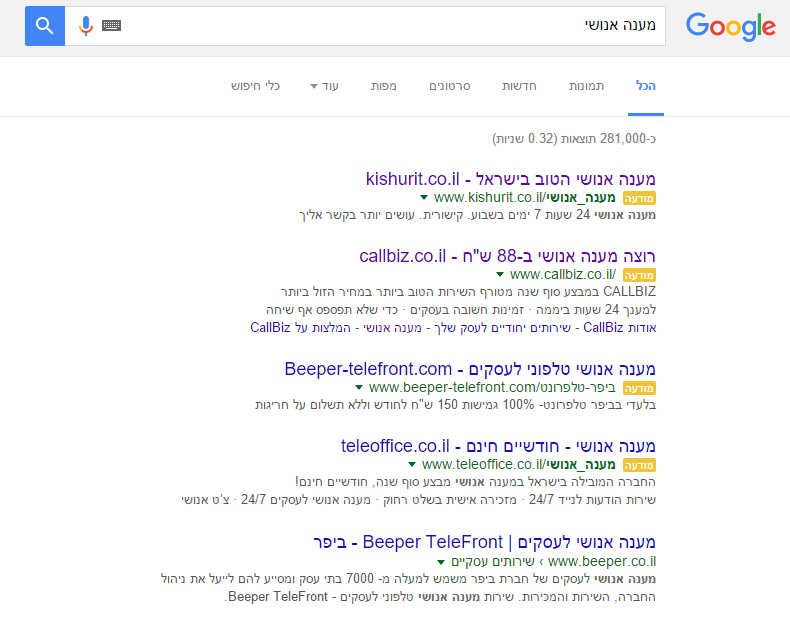Open the שירותים יחודיים לעסק שלך sitelink

[x=504, y=327]
